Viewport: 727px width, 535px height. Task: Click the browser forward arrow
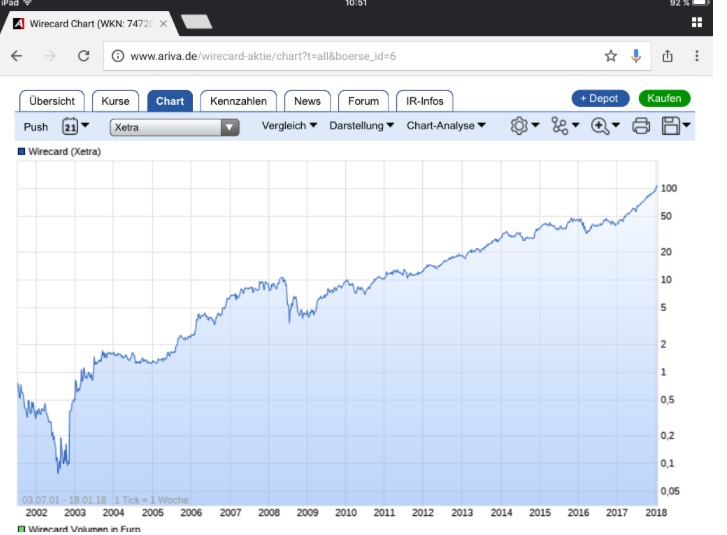pyautogui.click(x=50, y=56)
